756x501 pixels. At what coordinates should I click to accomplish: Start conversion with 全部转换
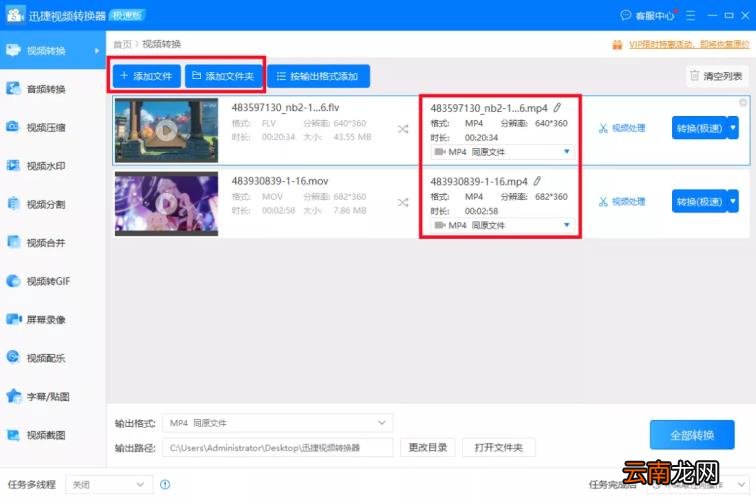pyautogui.click(x=692, y=435)
